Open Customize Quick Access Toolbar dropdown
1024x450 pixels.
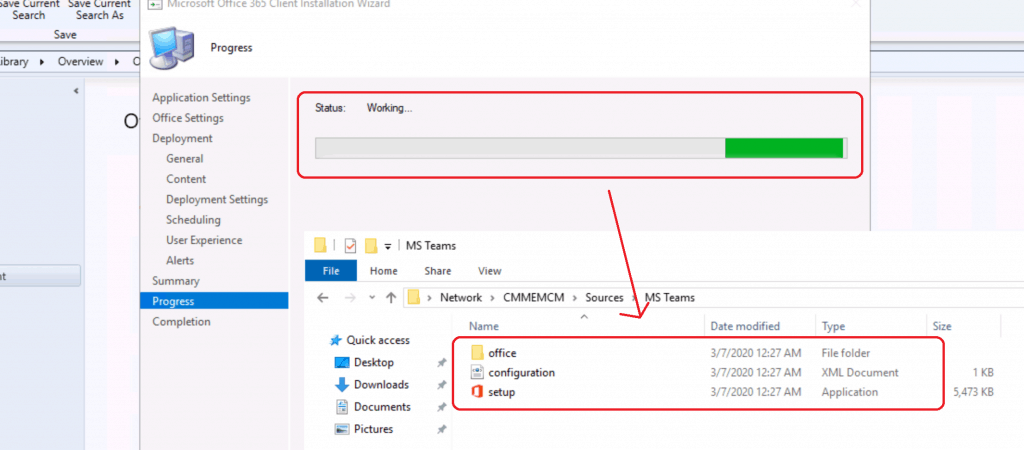click(x=388, y=246)
